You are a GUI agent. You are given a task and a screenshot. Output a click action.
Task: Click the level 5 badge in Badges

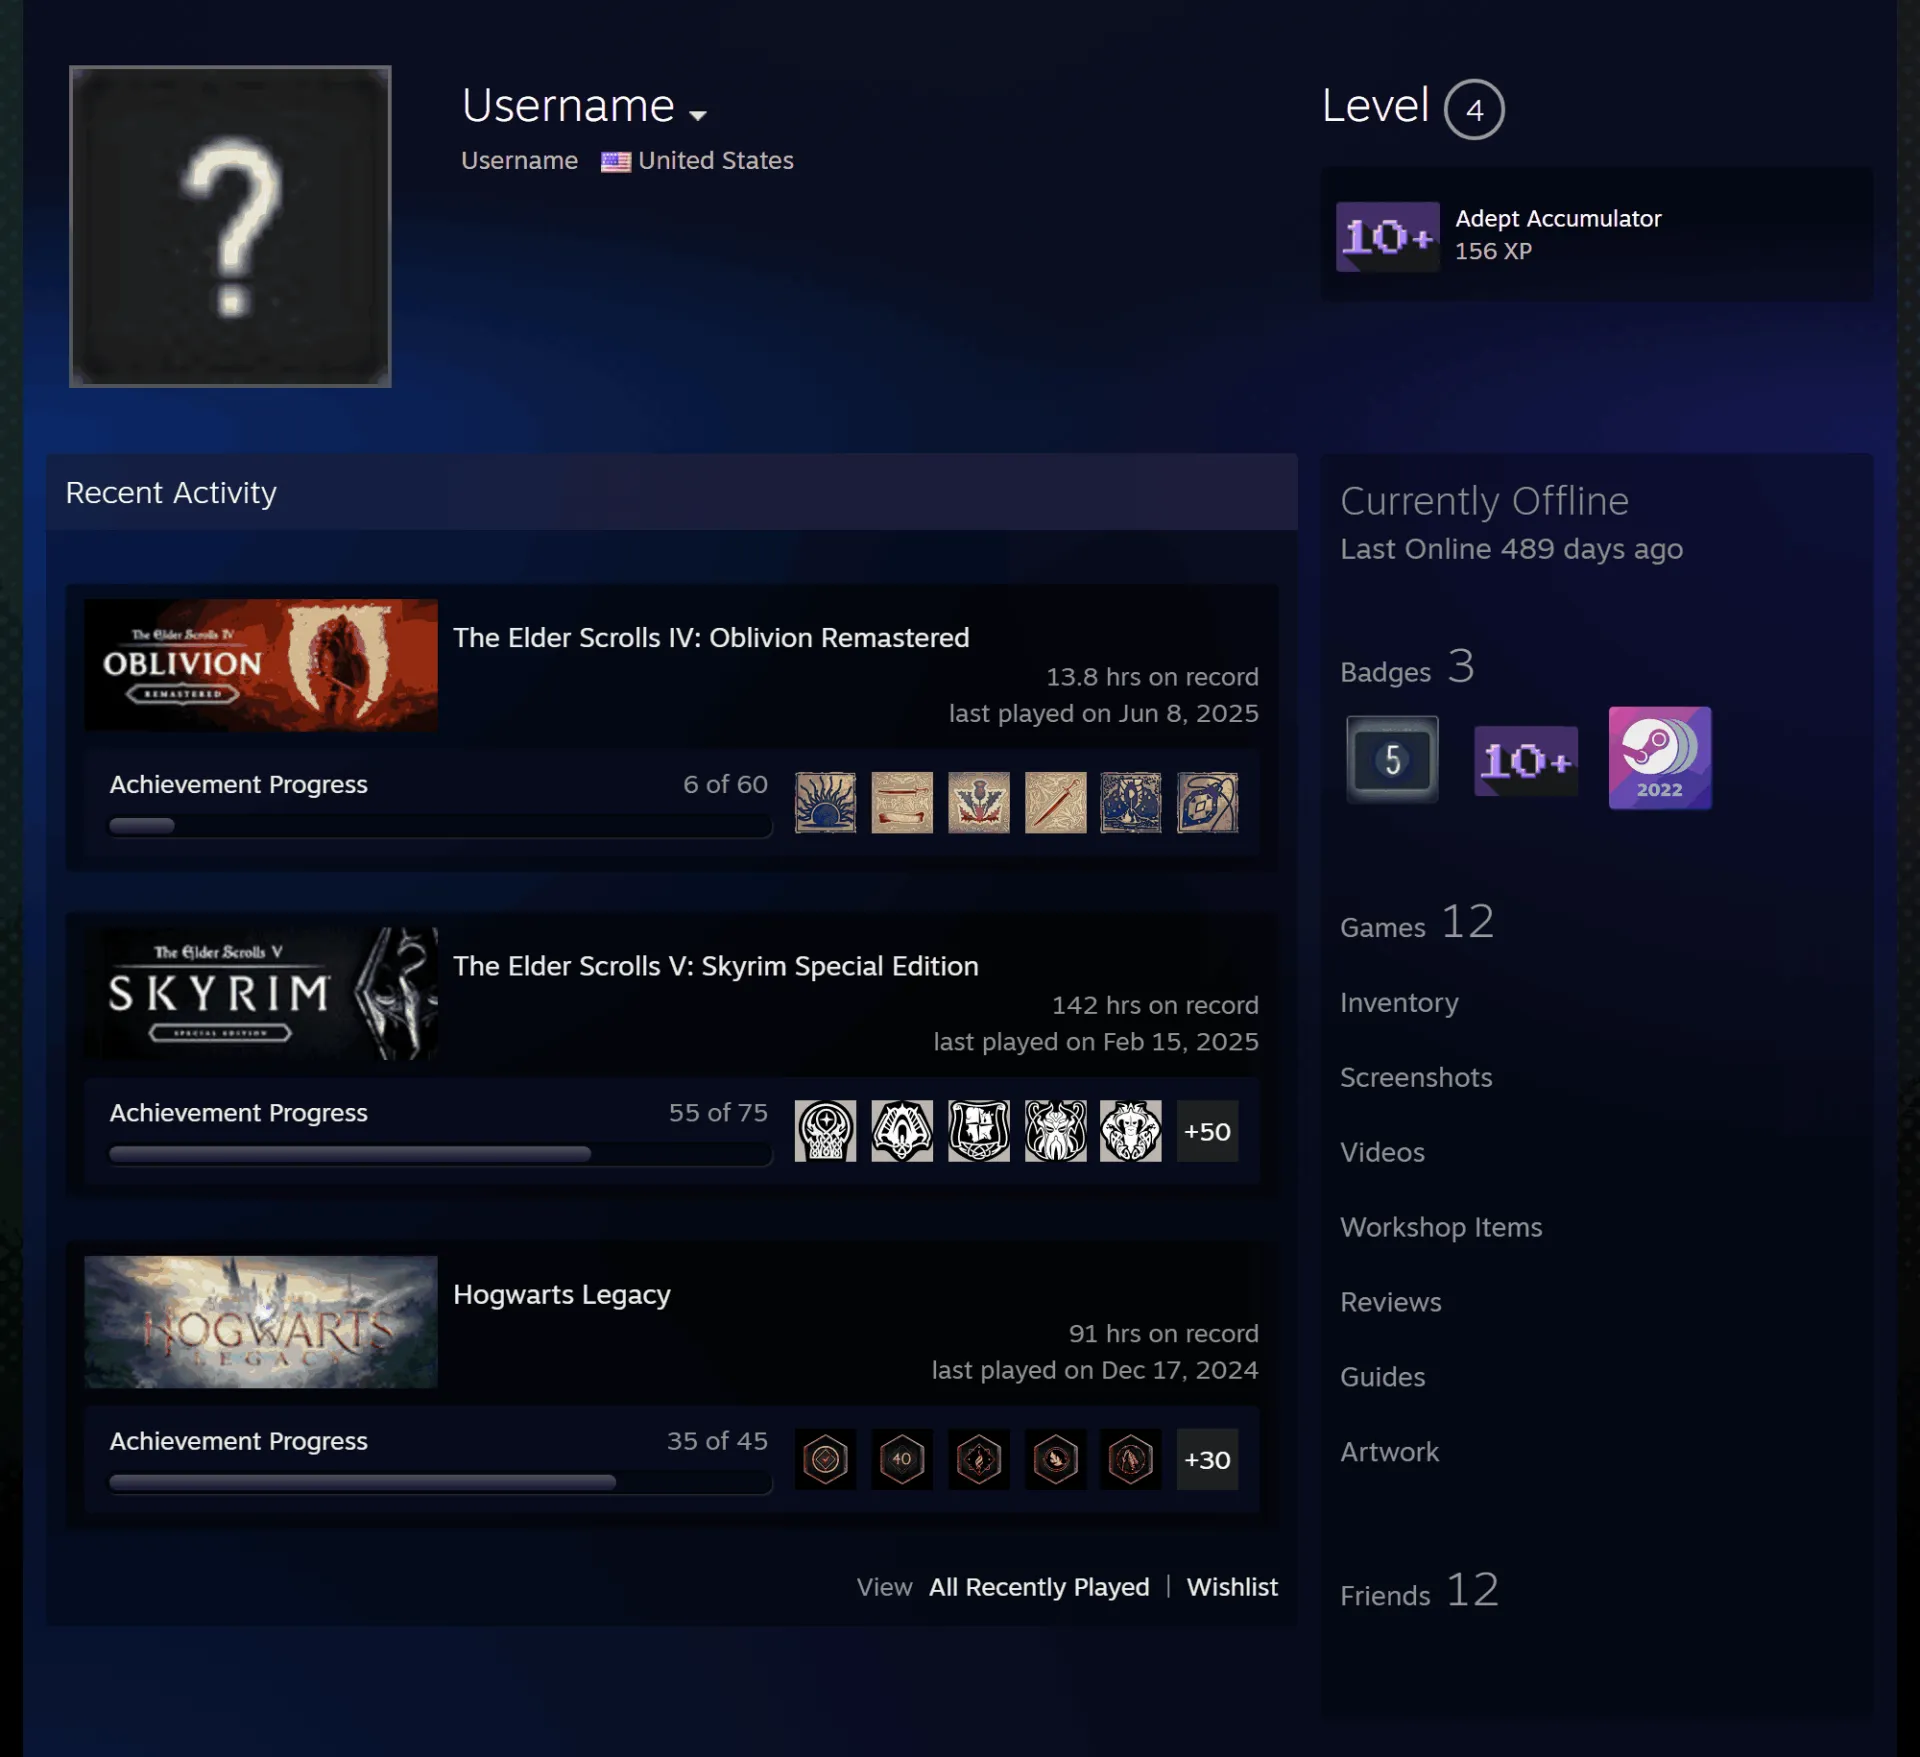point(1392,759)
